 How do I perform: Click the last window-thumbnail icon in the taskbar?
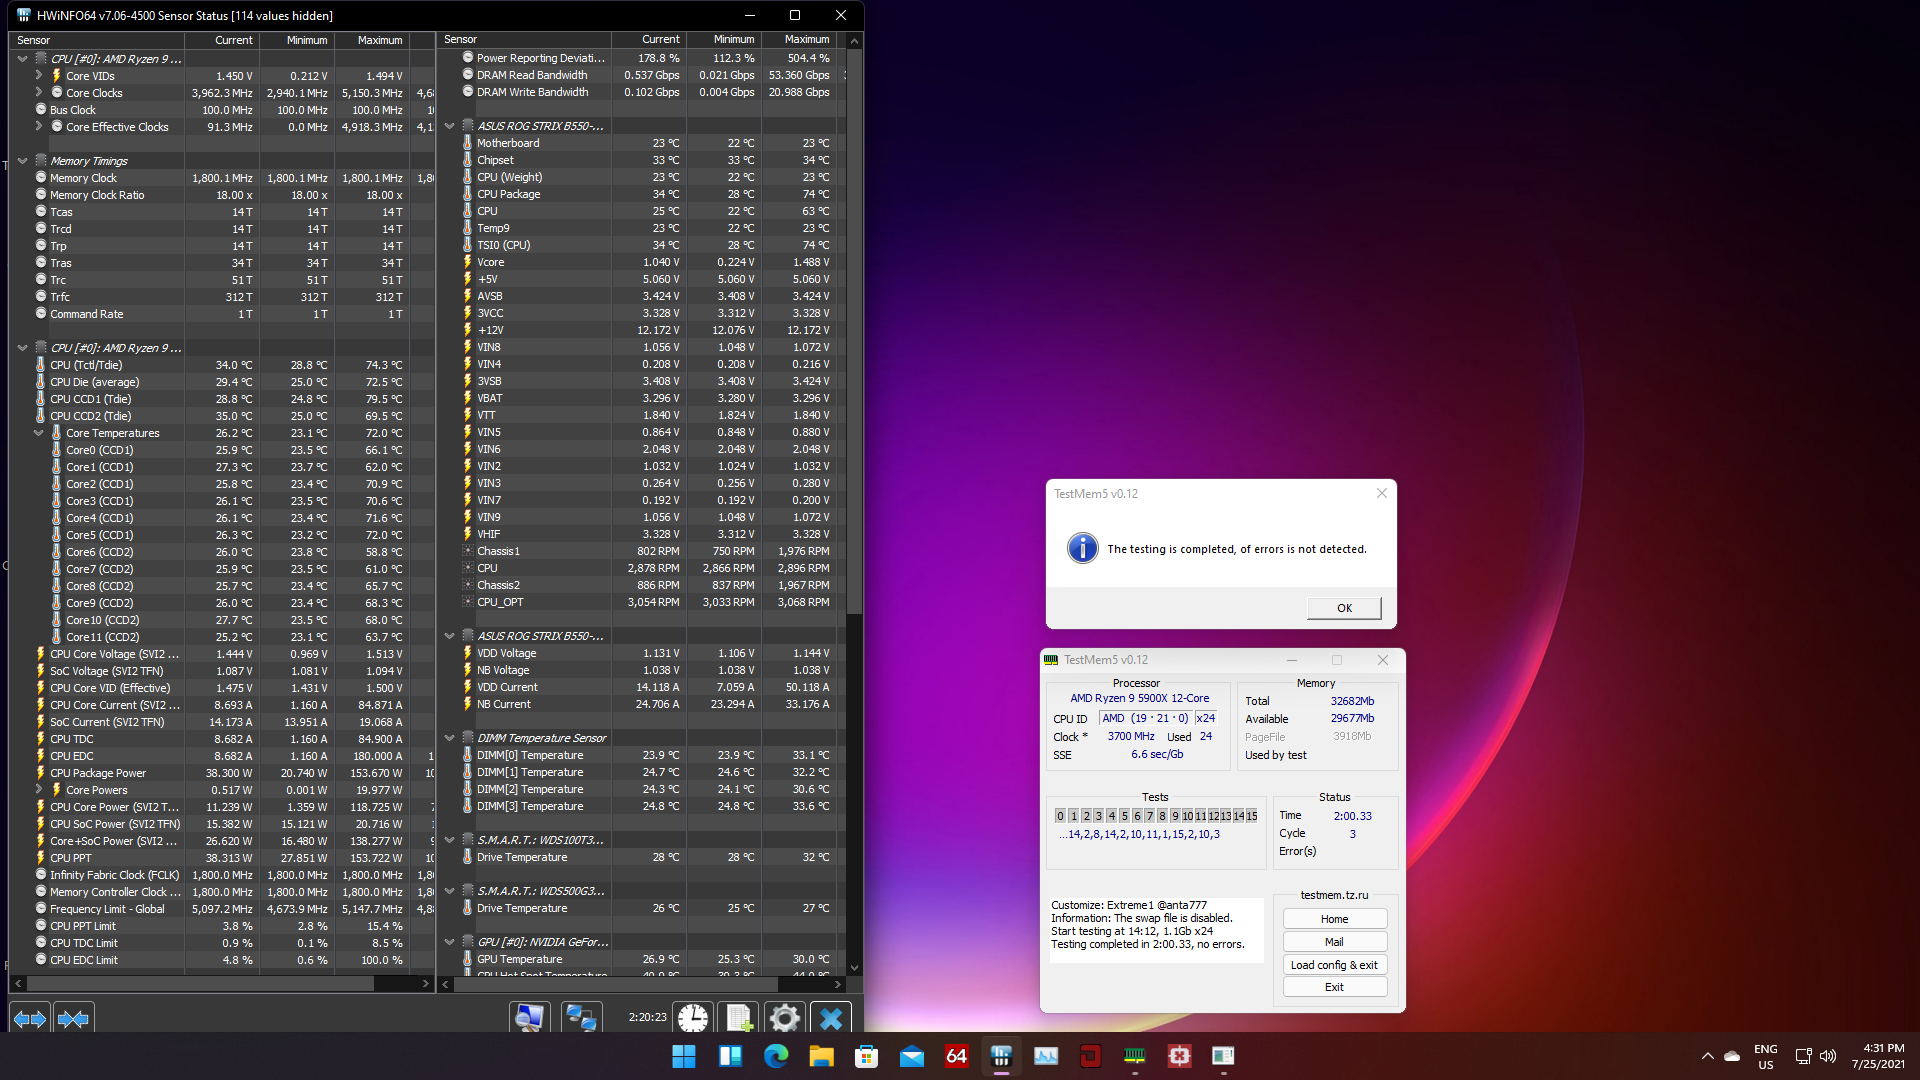pos(1223,1056)
